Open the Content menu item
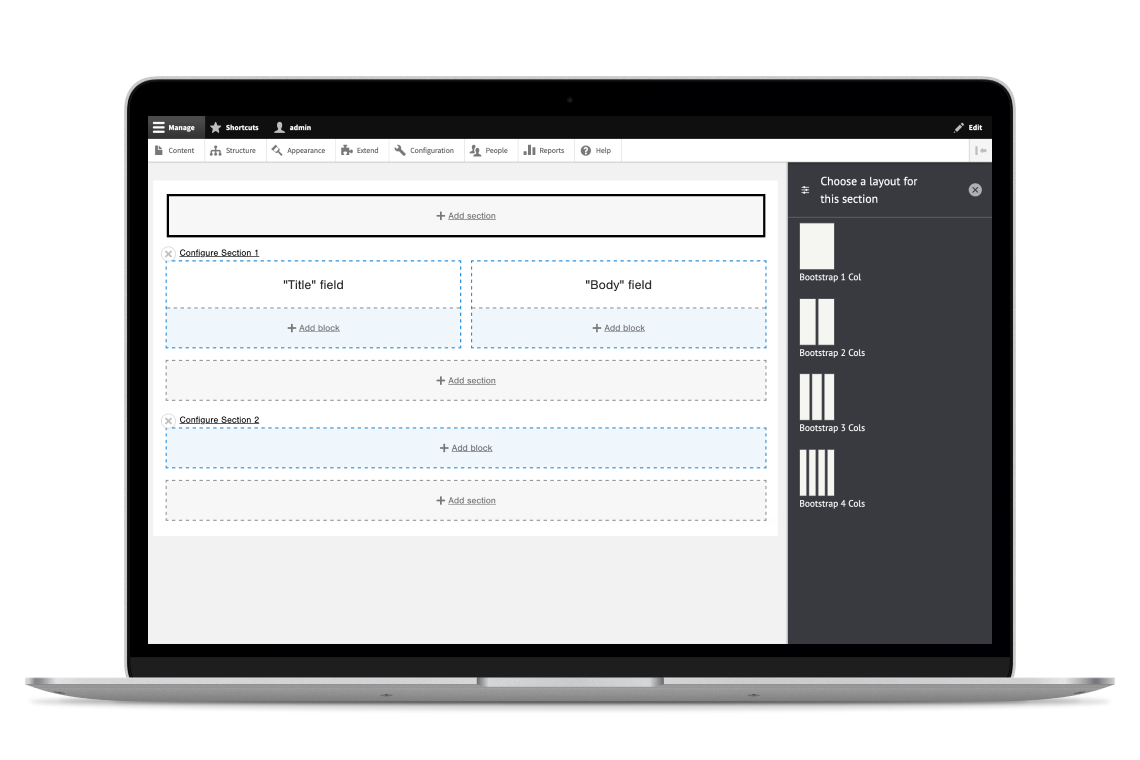Screen dimensions: 1140x760 pos(175,151)
